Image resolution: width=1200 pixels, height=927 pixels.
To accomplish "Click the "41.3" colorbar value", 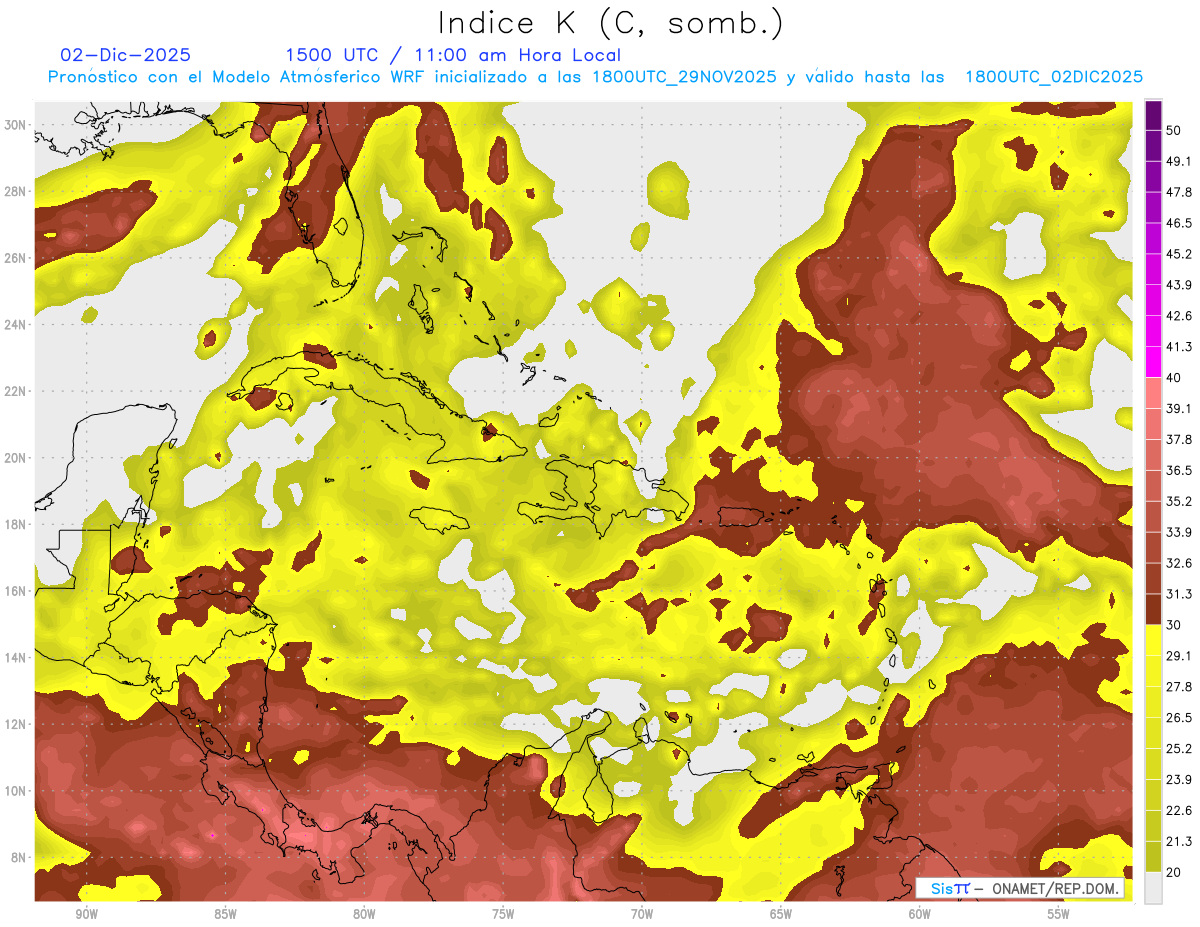I will tap(1178, 347).
